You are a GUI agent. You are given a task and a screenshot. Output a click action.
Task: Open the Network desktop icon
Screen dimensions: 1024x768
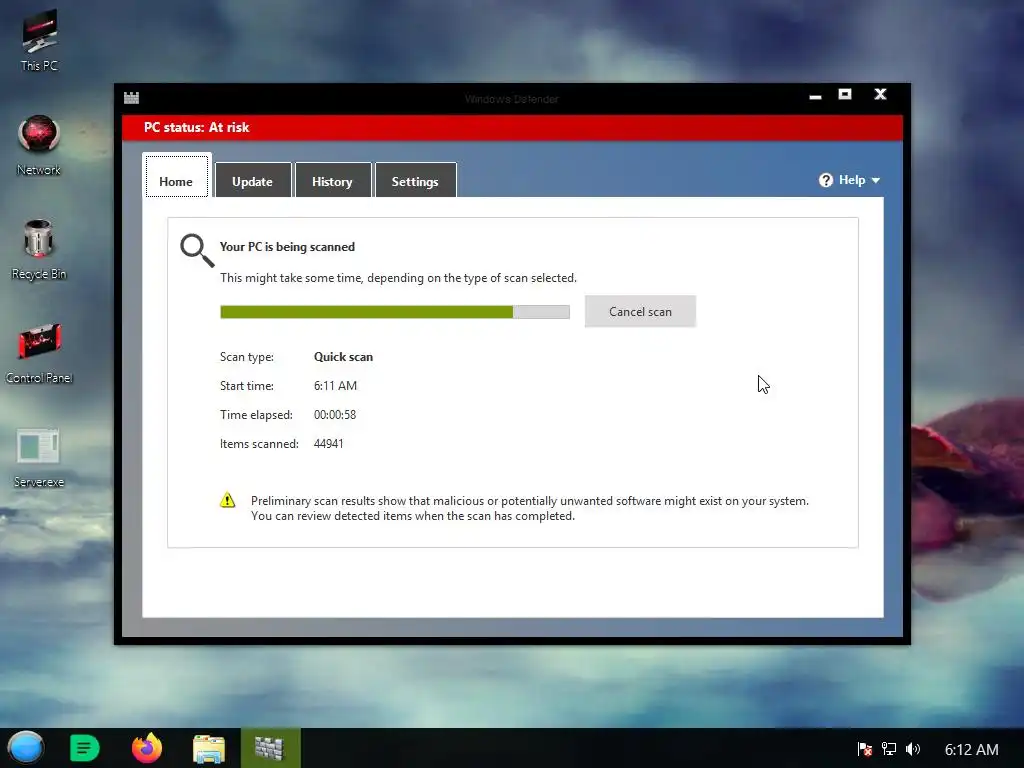pos(39,146)
